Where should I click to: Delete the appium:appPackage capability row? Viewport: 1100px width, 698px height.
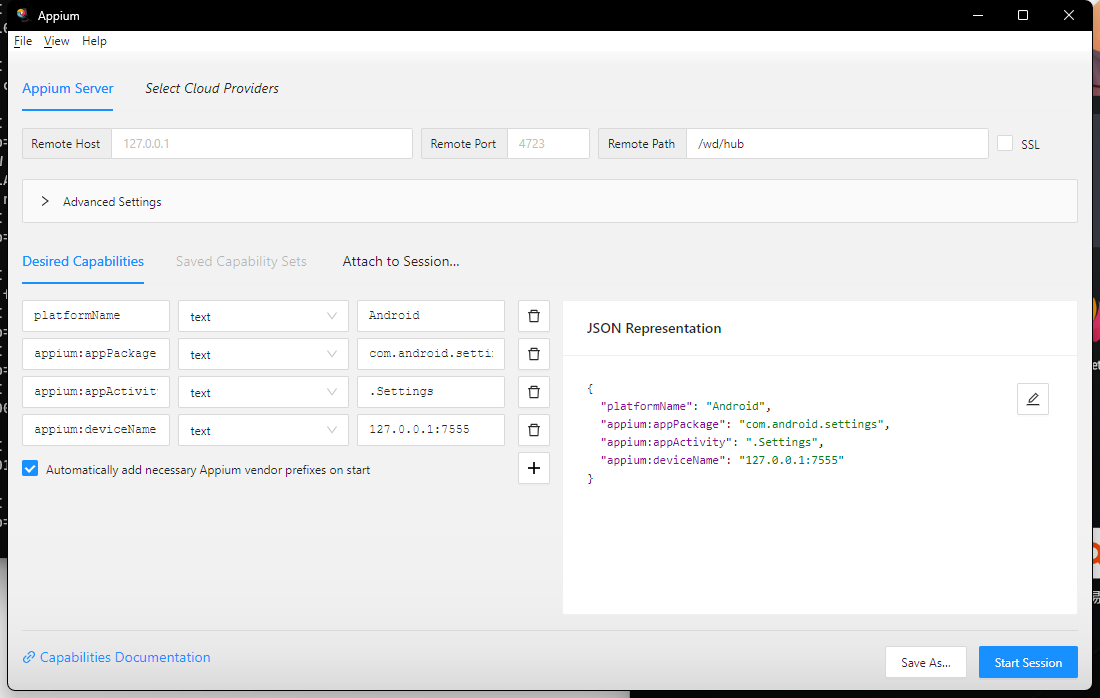click(534, 354)
